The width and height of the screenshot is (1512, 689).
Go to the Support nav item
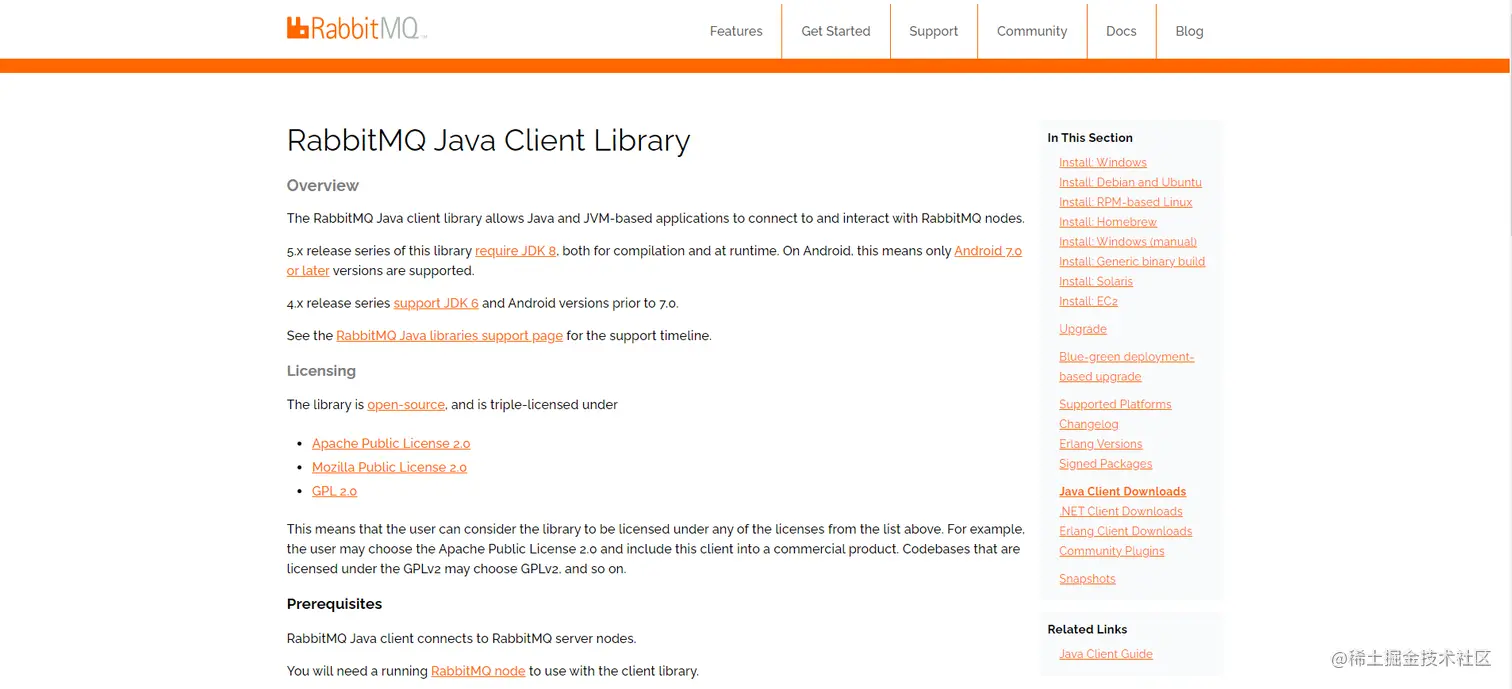coord(933,31)
